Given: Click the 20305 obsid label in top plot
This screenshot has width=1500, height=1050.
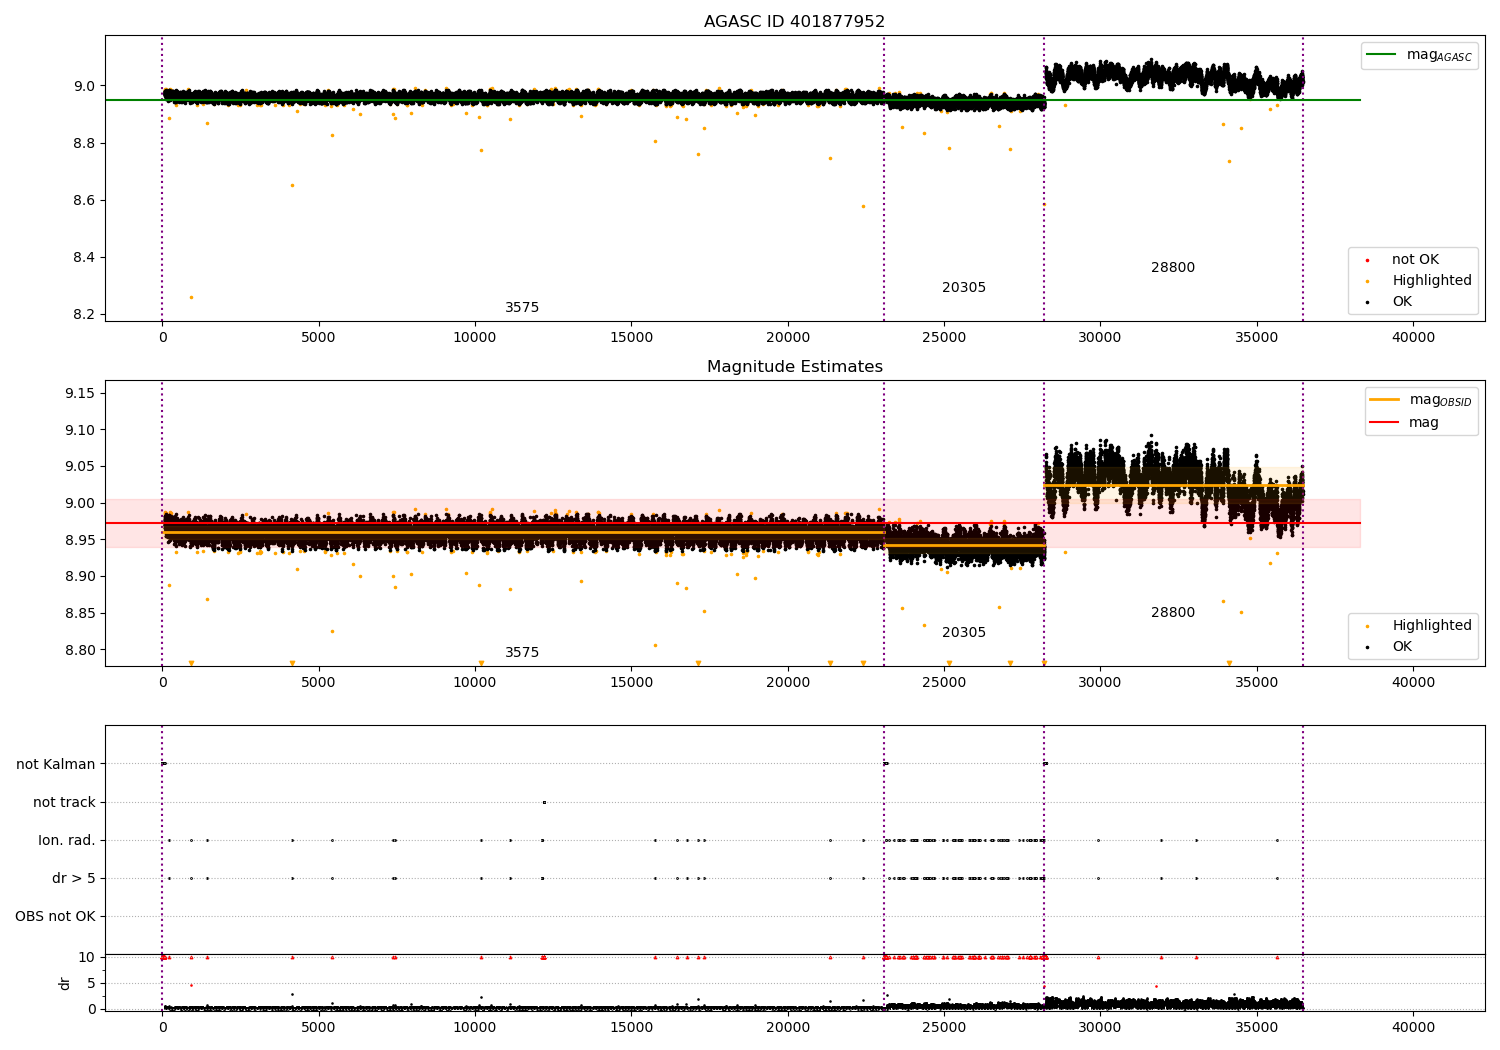Looking at the screenshot, I should point(964,288).
